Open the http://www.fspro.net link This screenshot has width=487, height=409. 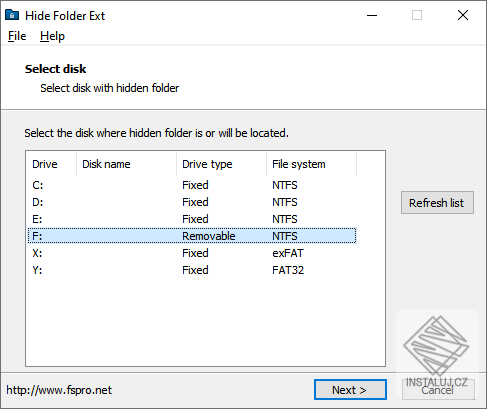click(59, 390)
